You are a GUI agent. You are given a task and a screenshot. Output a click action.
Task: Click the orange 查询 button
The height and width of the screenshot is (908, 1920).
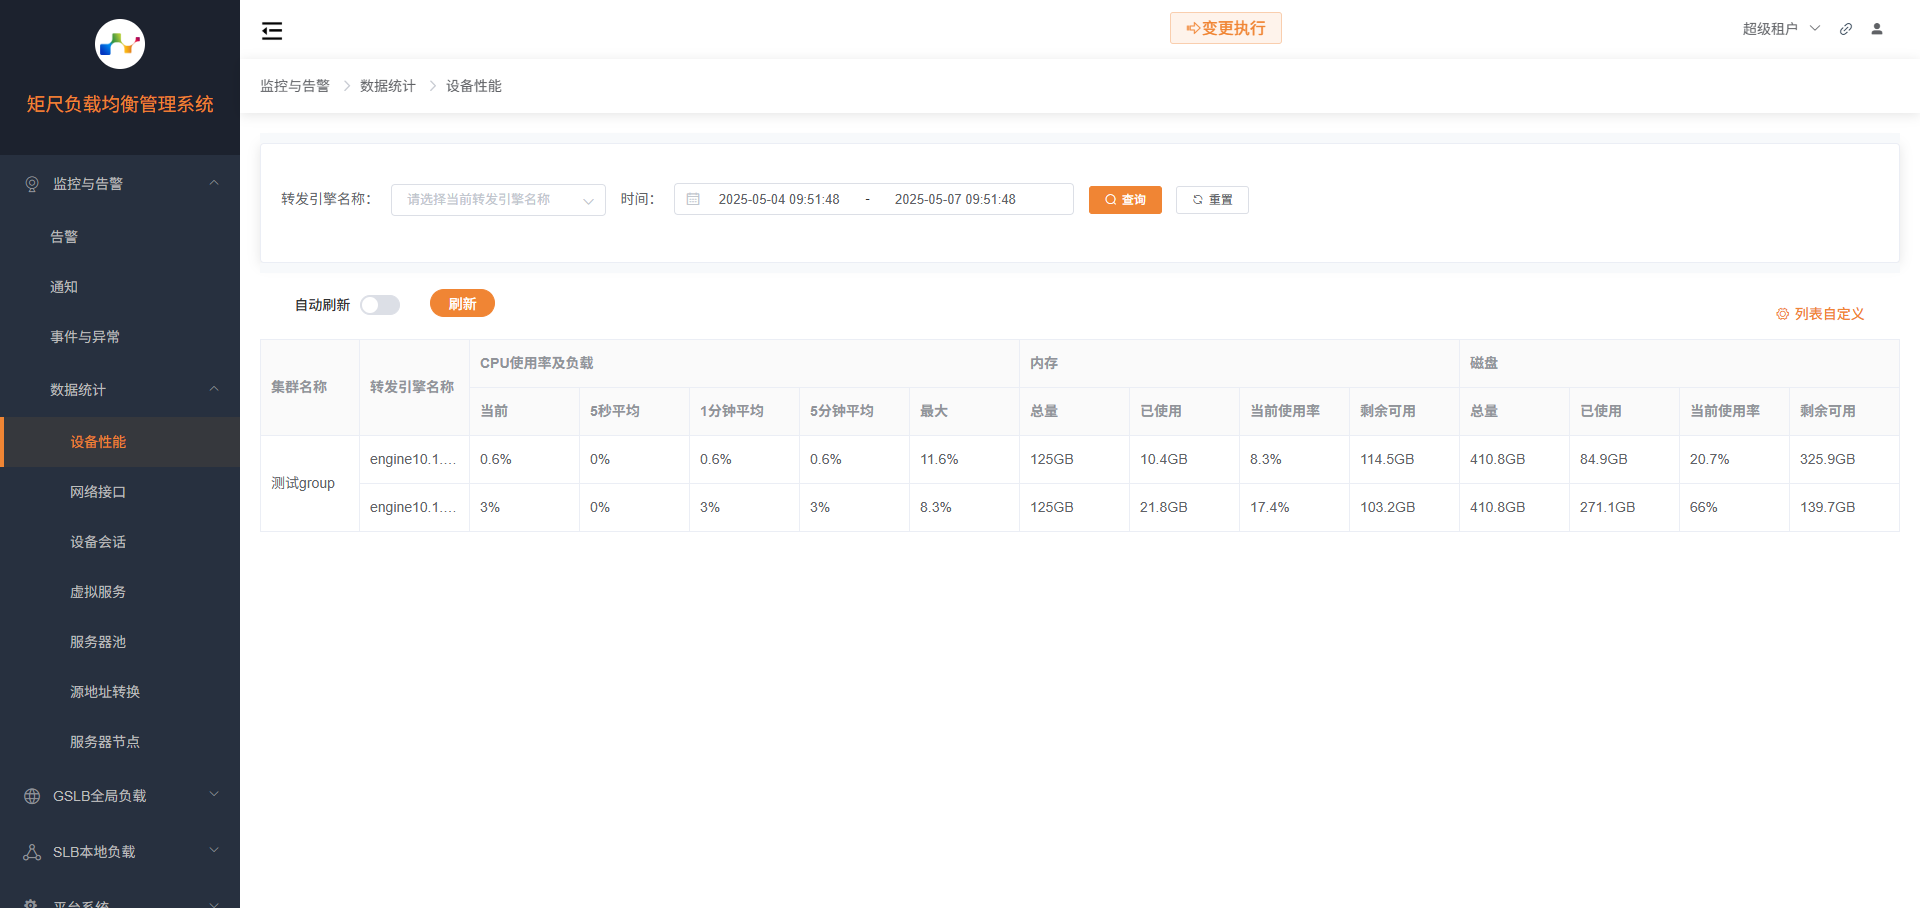(1125, 200)
